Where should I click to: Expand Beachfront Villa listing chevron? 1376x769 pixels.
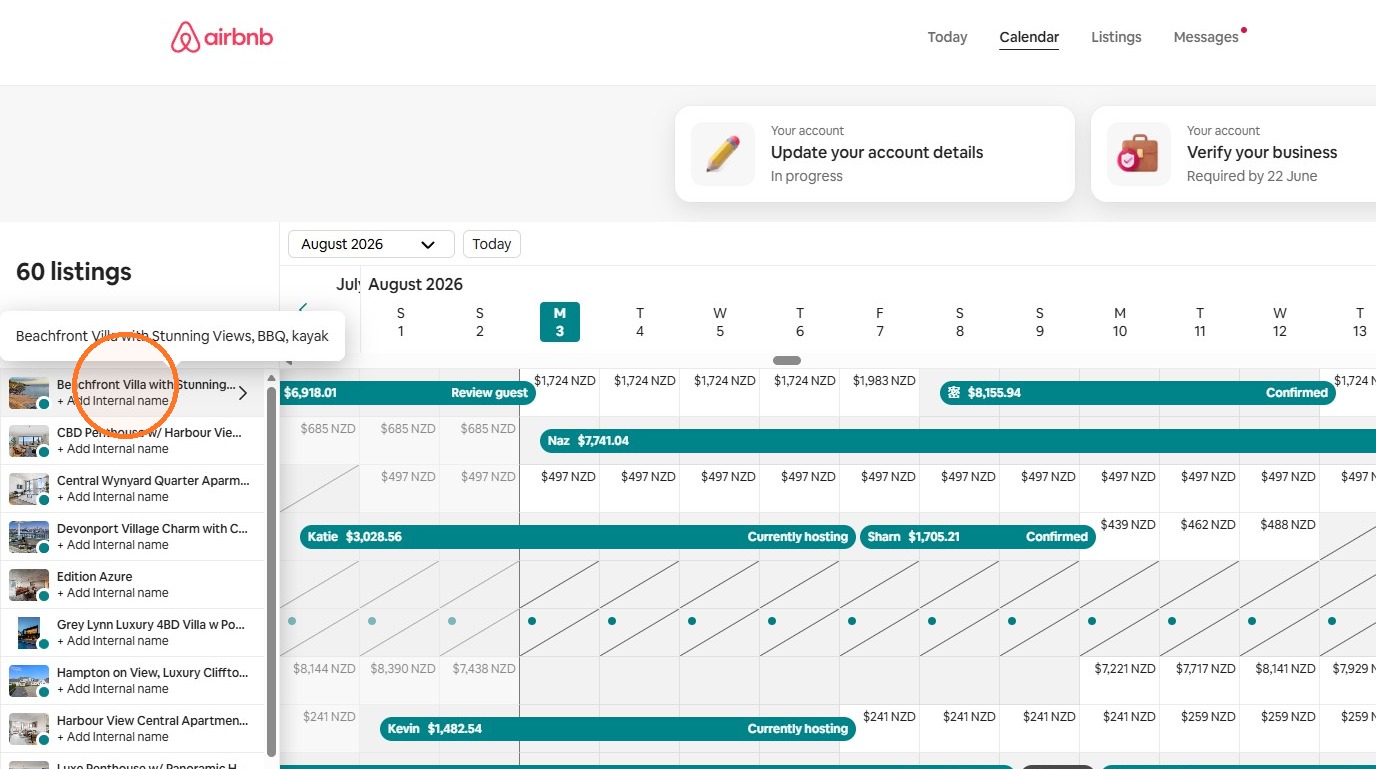click(242, 393)
